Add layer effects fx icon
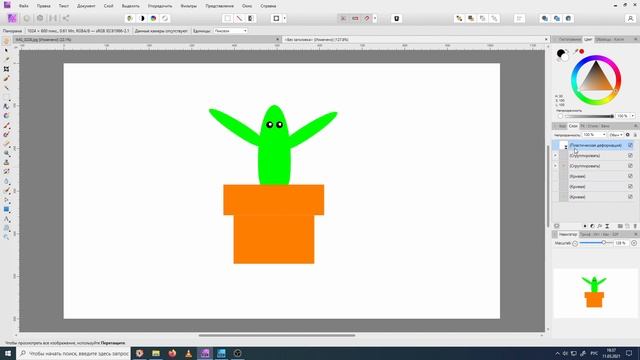 coord(600,226)
